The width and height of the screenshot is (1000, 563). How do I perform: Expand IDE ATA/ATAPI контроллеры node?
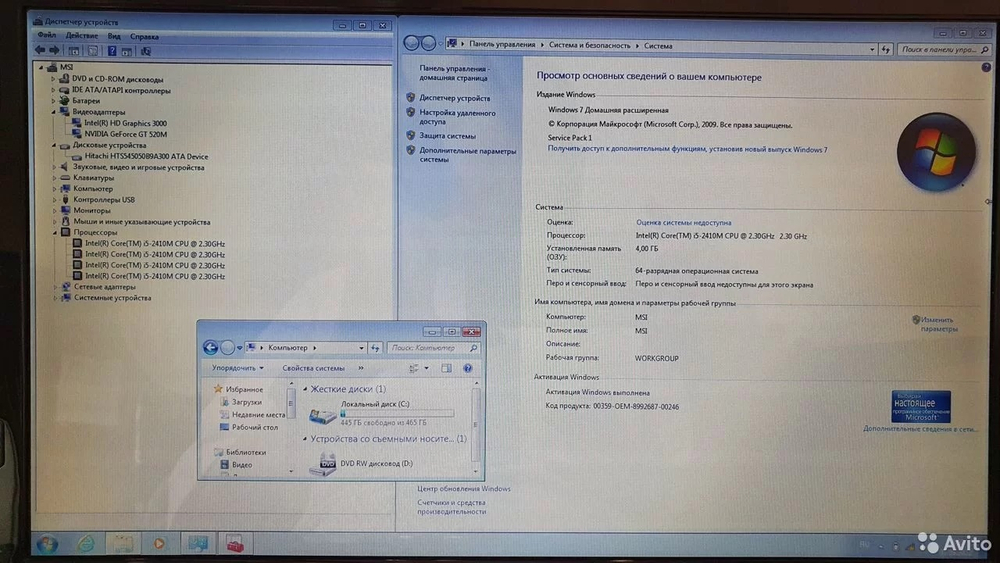point(54,91)
